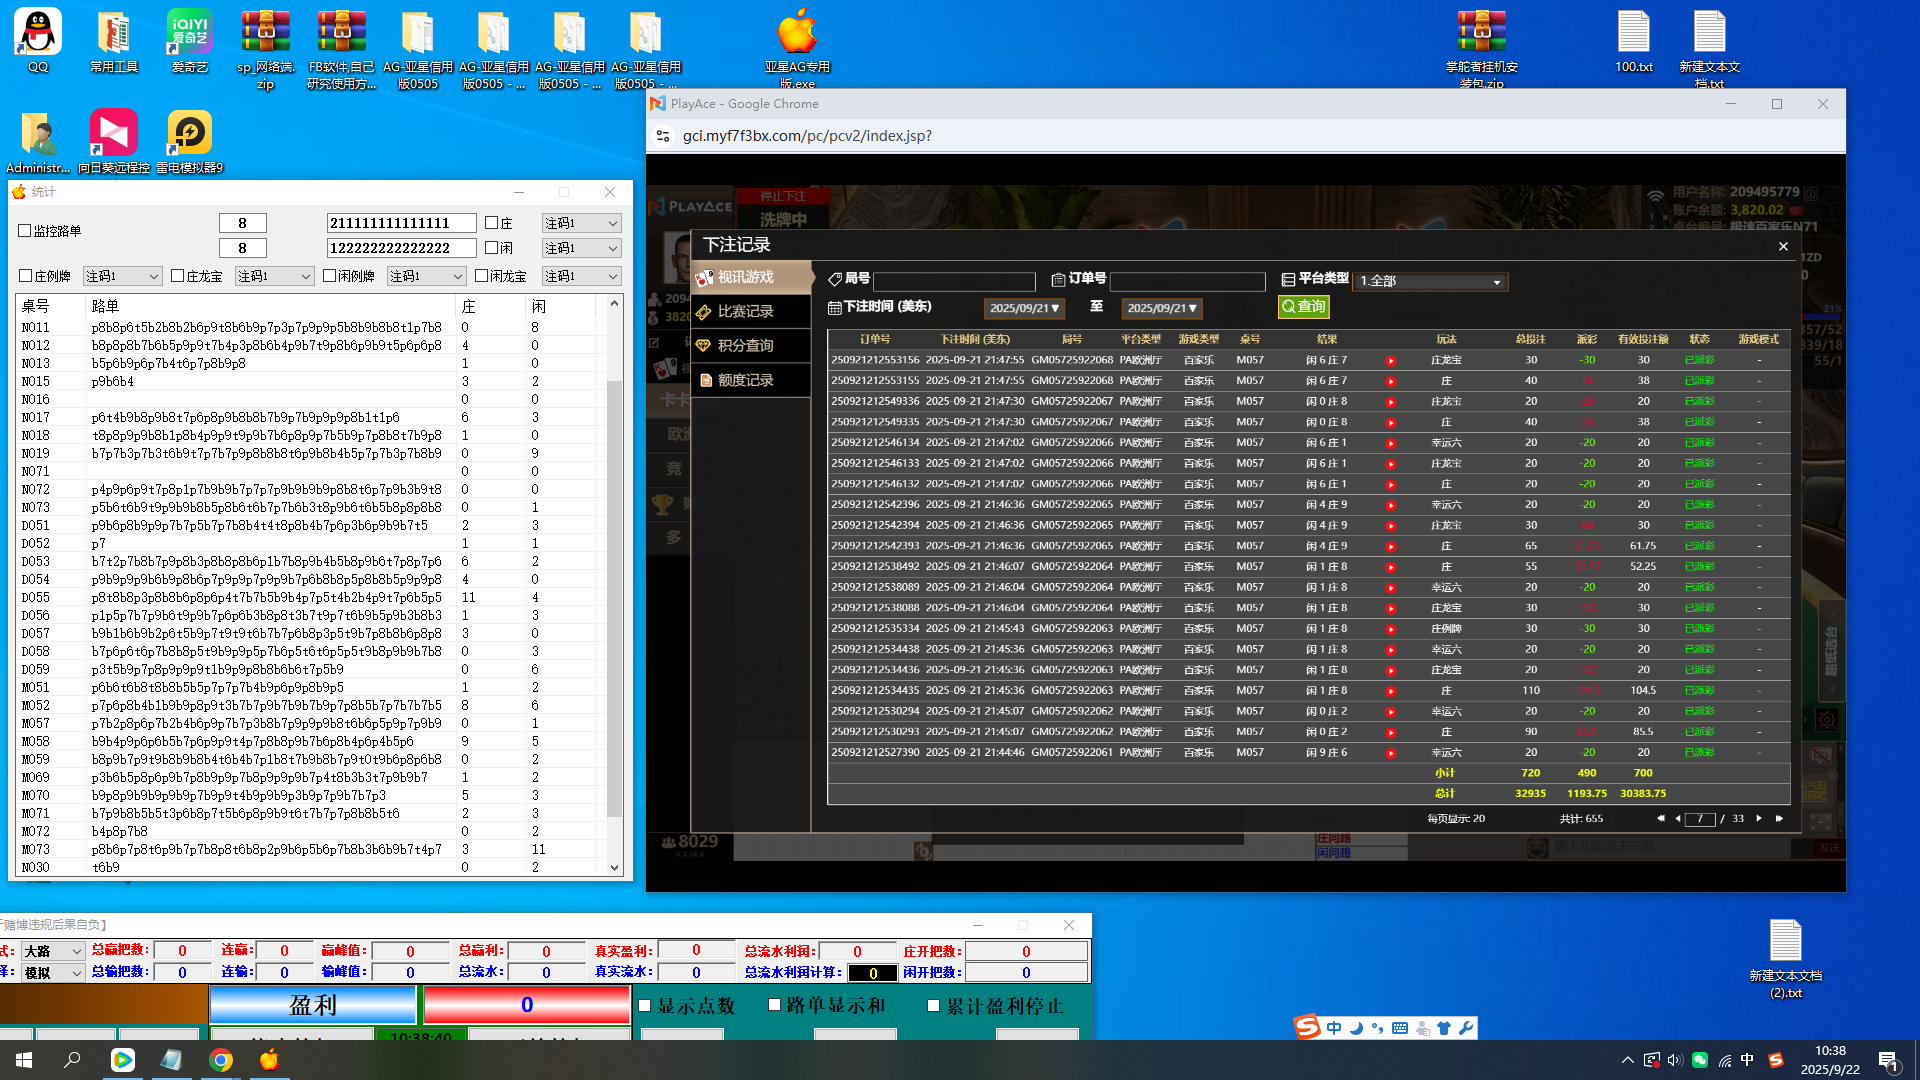Image resolution: width=1920 pixels, height=1080 pixels.
Task: Go to the last page of records
Action: (x=1779, y=819)
